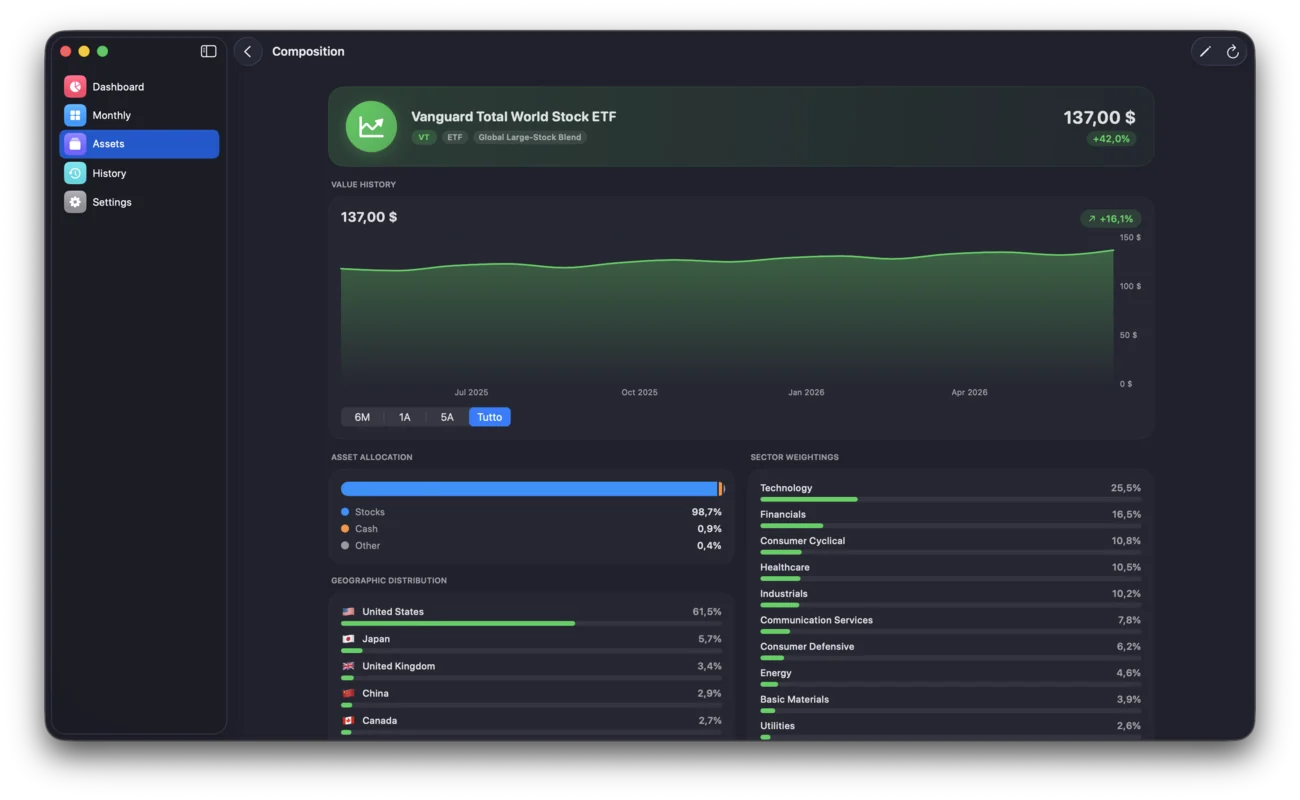Click the Energy sector label
The width and height of the screenshot is (1300, 800).
(776, 673)
